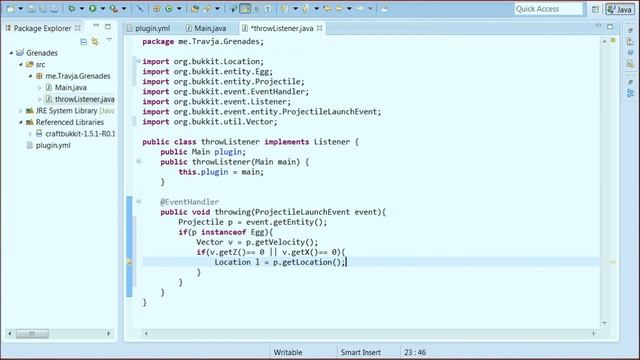The width and height of the screenshot is (640, 360).
Task: Minimize the Package Explorer view
Action: pos(96,26)
